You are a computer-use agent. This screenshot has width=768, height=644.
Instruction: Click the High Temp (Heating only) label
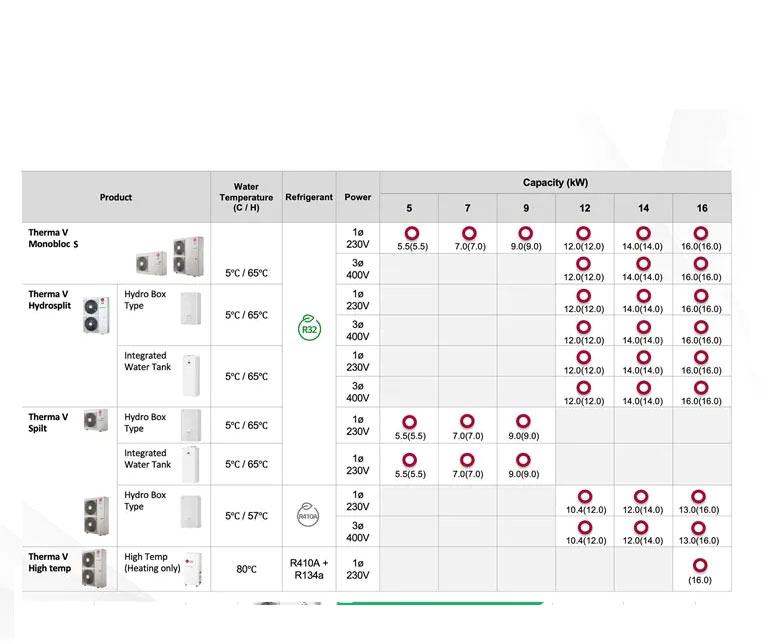tap(147, 562)
